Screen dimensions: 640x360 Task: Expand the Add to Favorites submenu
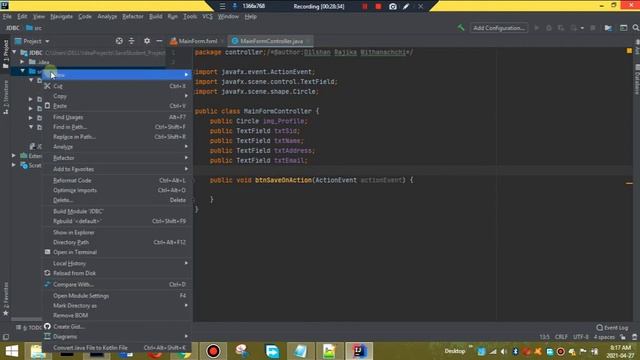(x=118, y=169)
